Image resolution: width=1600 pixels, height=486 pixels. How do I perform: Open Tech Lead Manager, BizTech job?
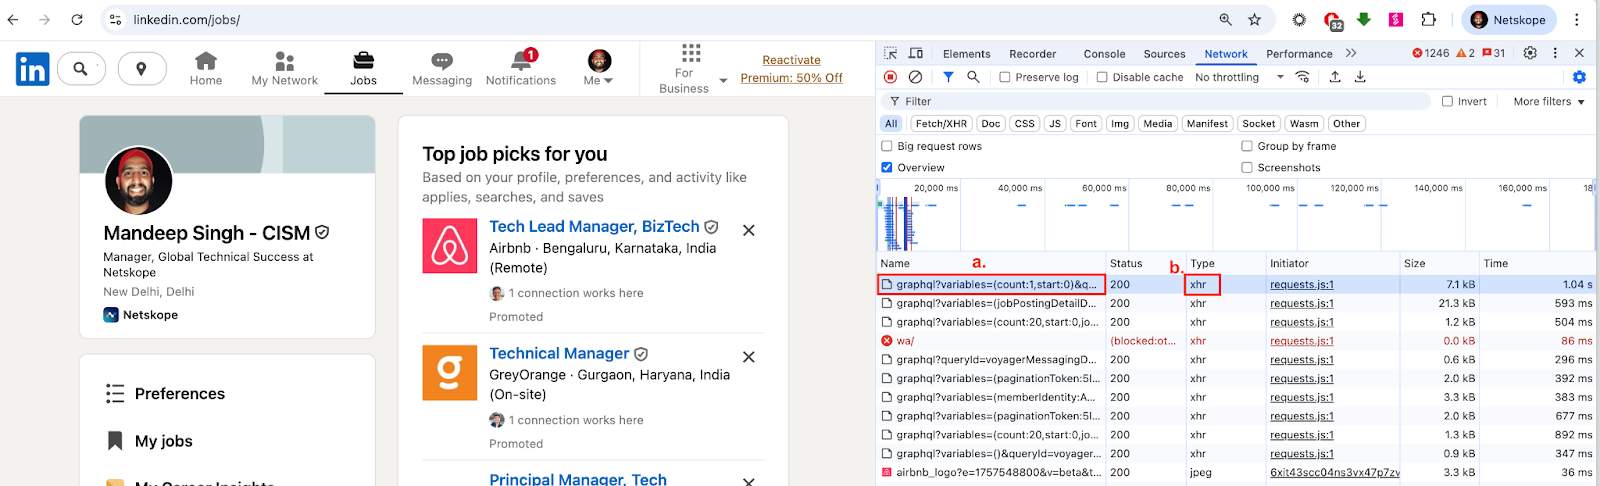(x=594, y=227)
